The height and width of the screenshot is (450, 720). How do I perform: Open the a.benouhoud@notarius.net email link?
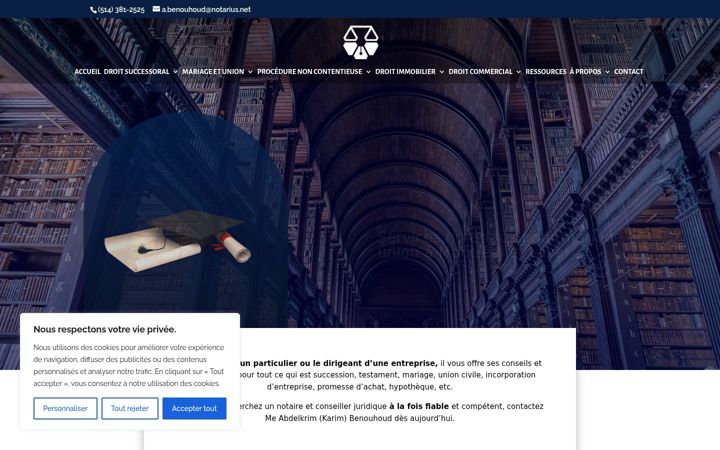point(206,9)
